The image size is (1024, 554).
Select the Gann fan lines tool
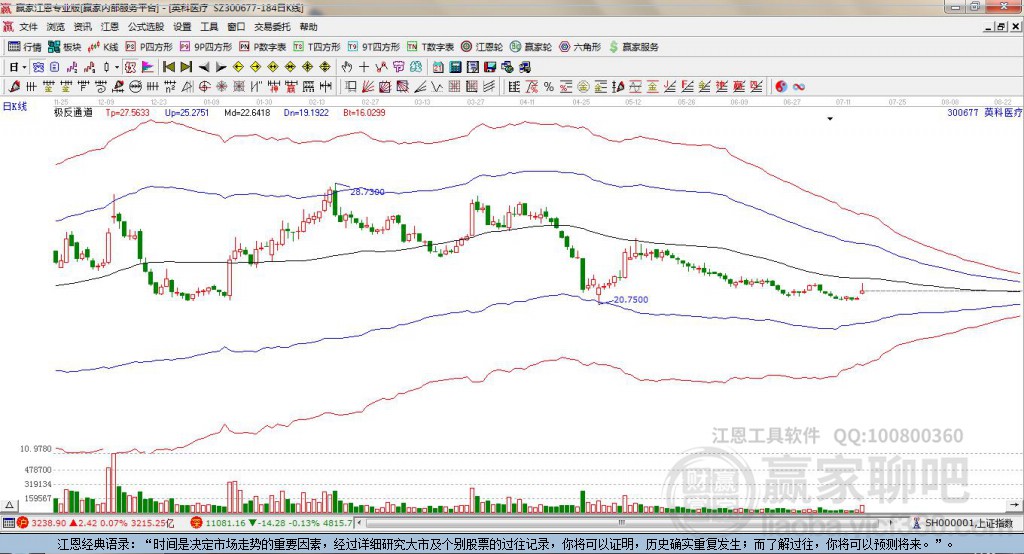[x=368, y=86]
